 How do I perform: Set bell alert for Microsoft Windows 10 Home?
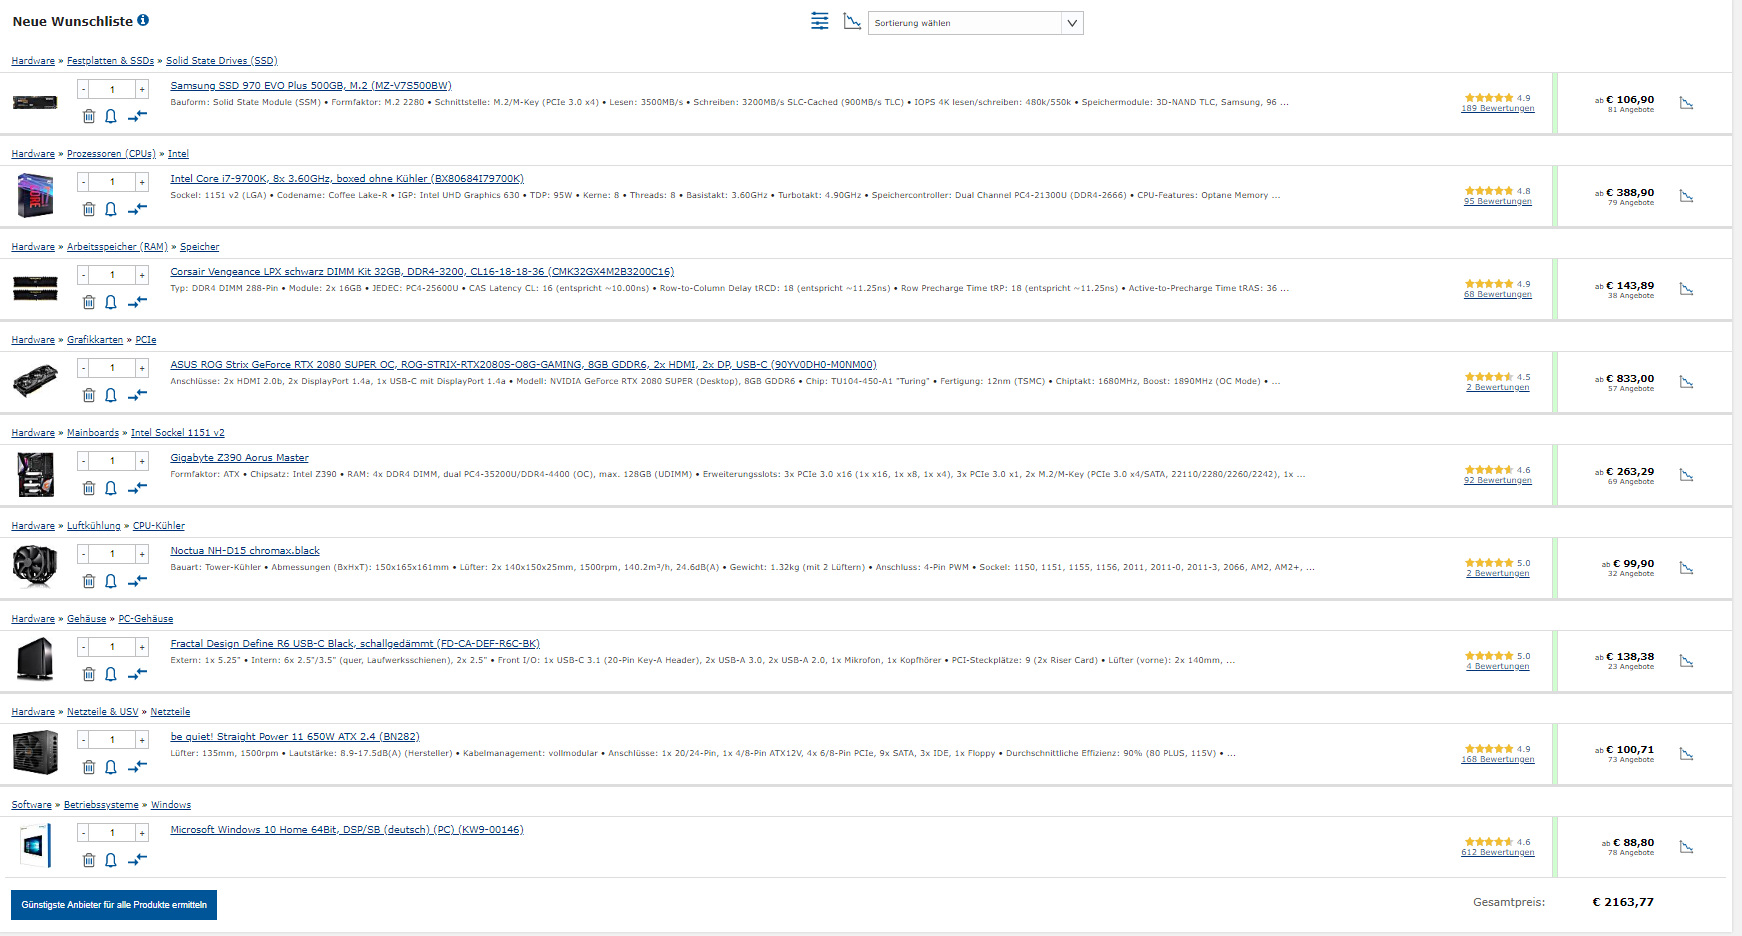pos(111,860)
